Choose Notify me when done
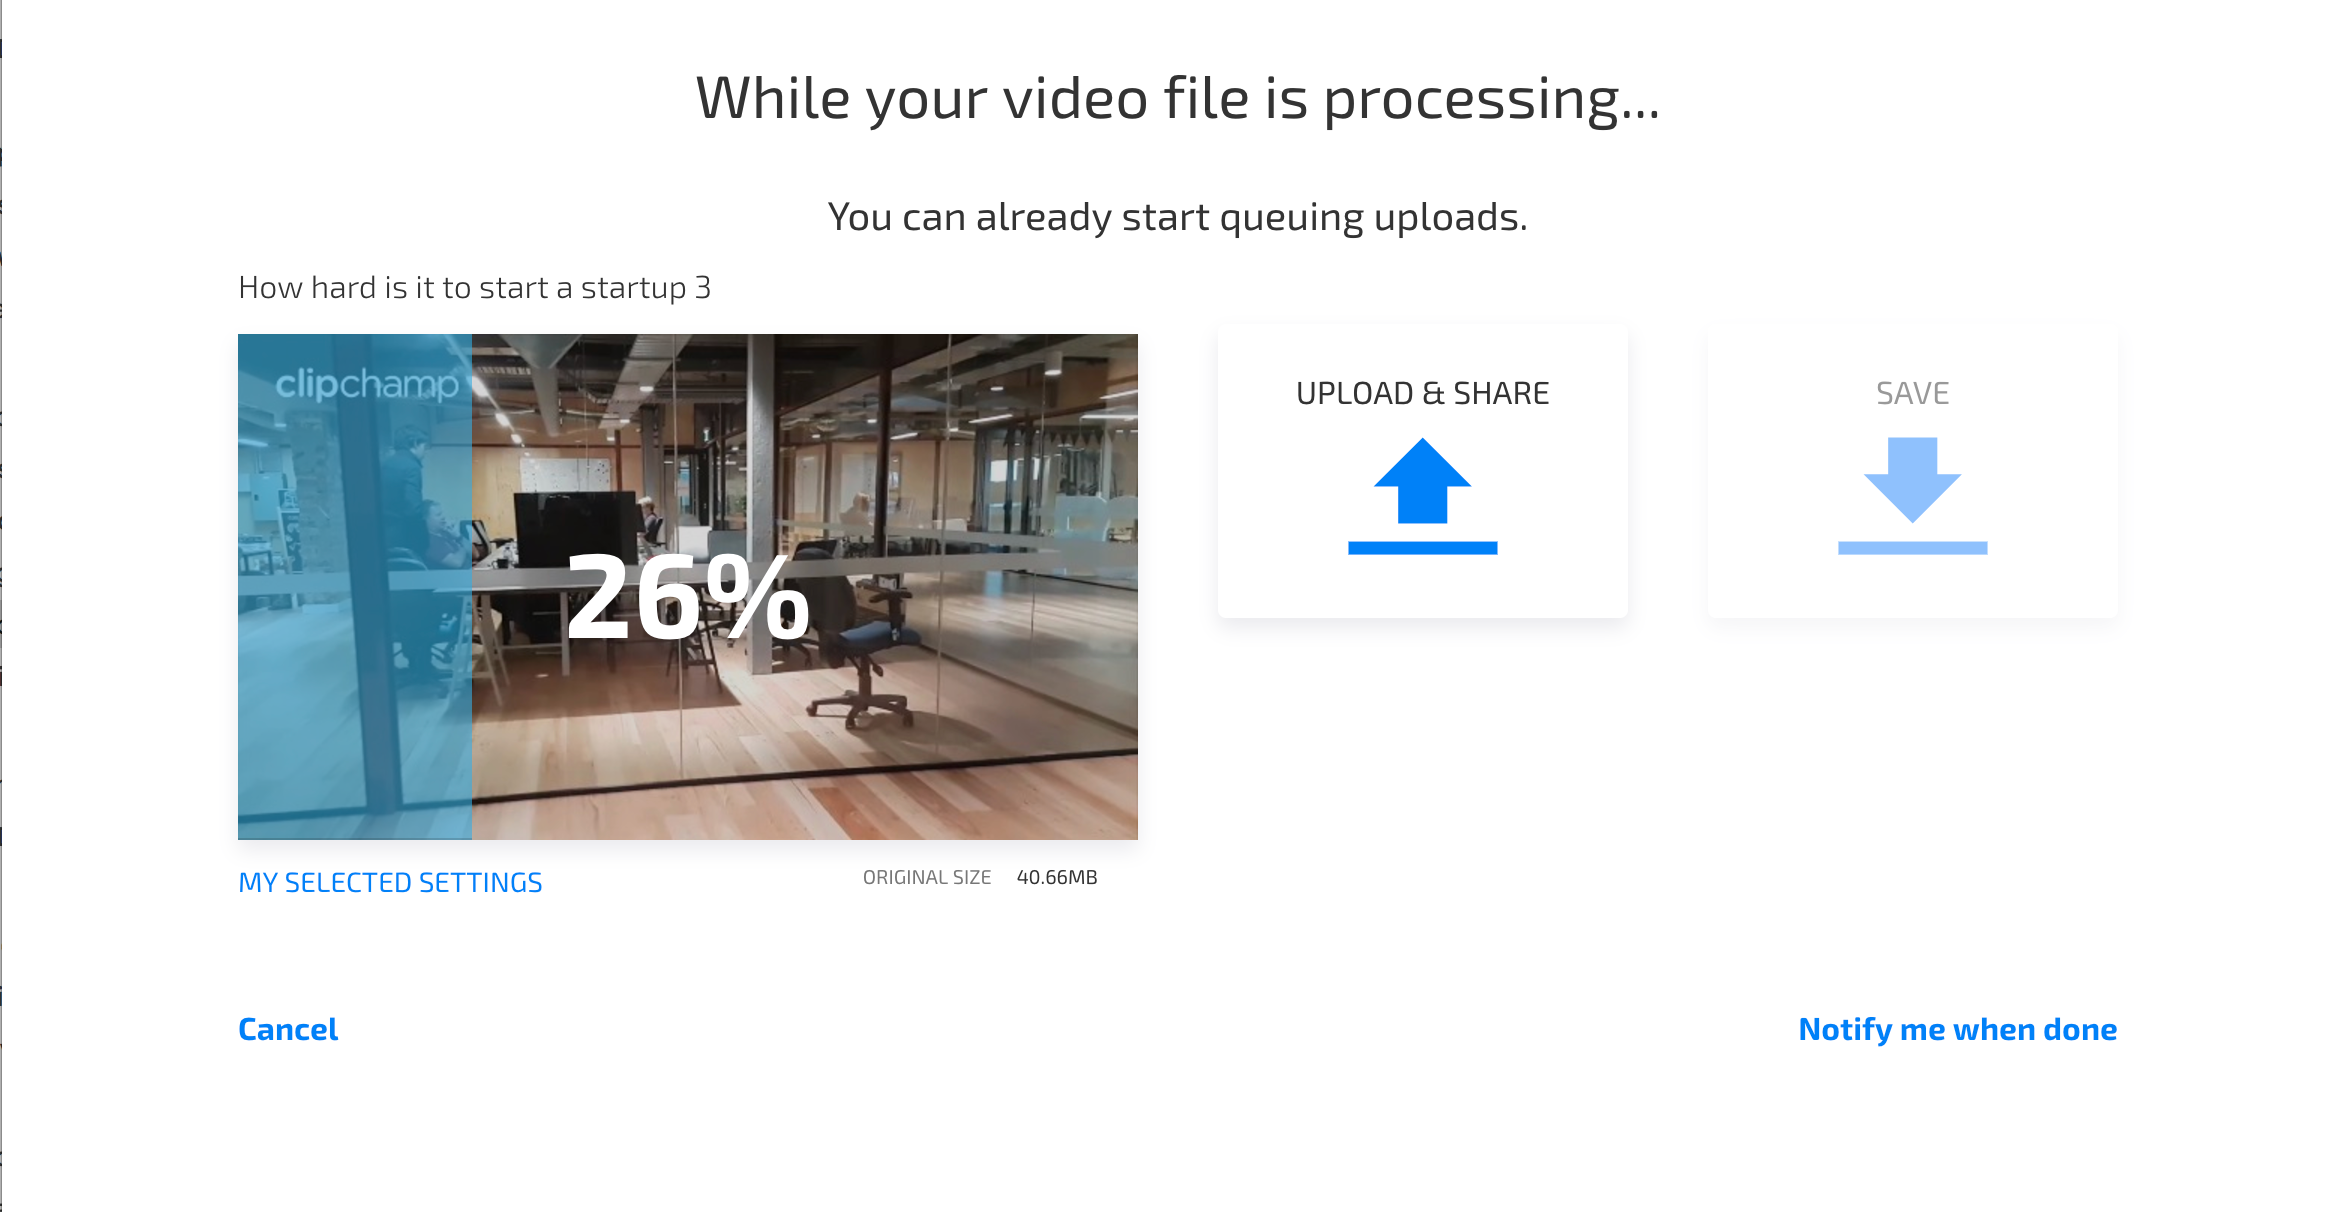Screen dimensions: 2350x1212 [1957, 1029]
